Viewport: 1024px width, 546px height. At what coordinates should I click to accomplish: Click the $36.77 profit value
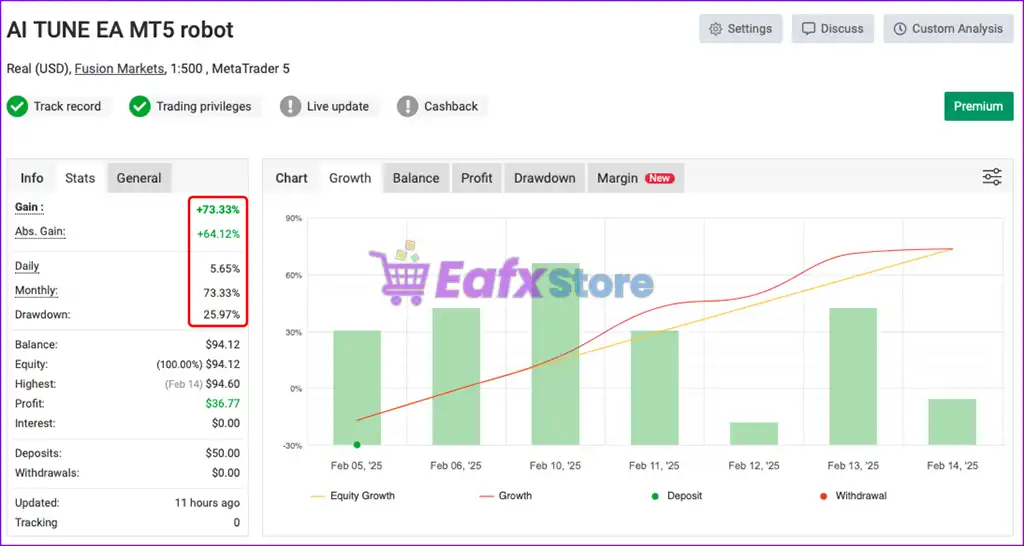[223, 404]
